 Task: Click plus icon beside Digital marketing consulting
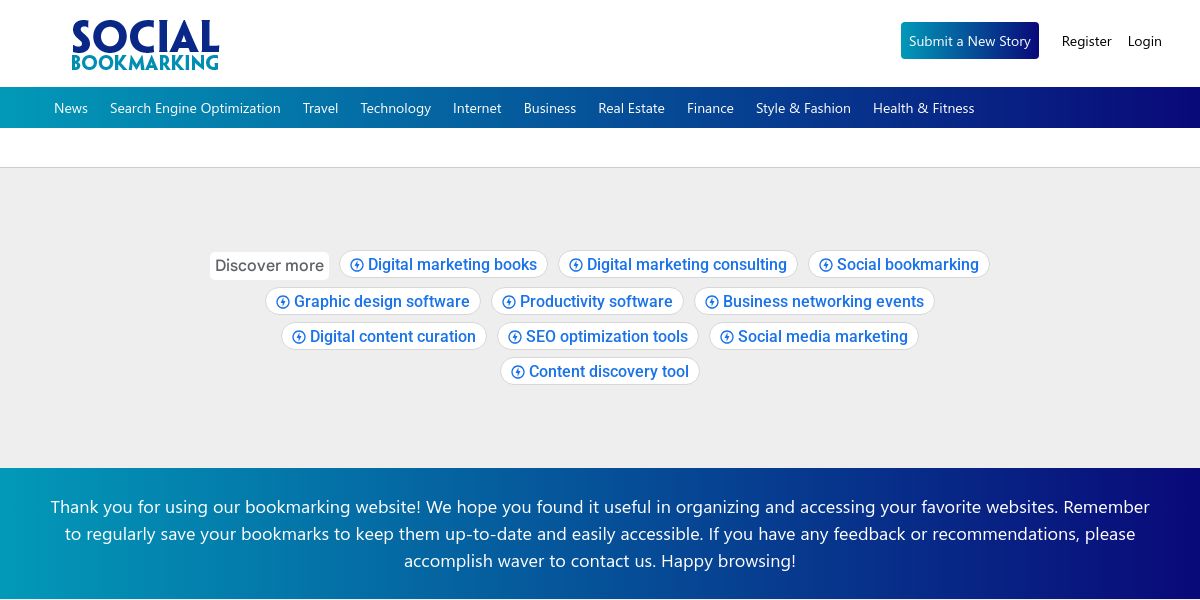[x=576, y=265]
